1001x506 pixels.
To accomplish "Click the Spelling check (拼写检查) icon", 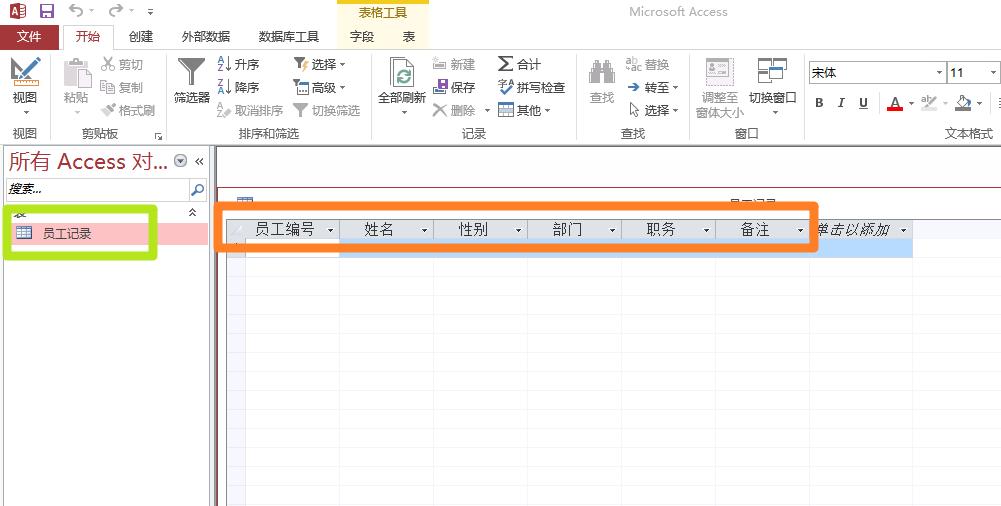I will (x=531, y=87).
